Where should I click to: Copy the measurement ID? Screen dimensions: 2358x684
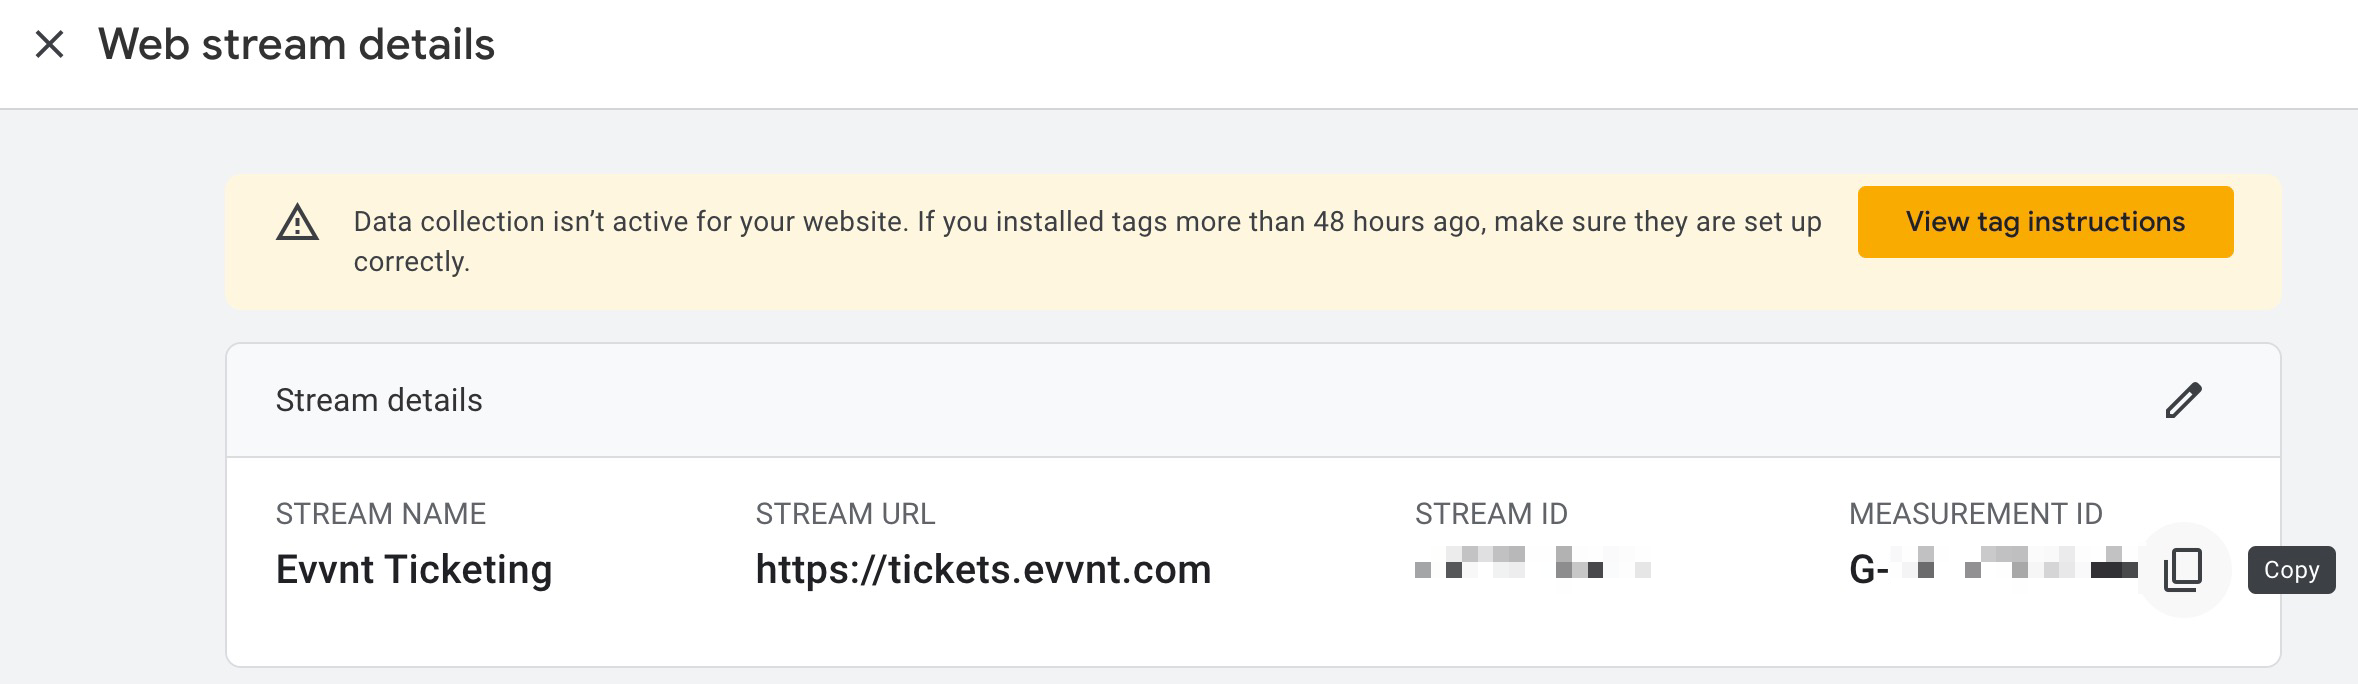(x=2183, y=570)
